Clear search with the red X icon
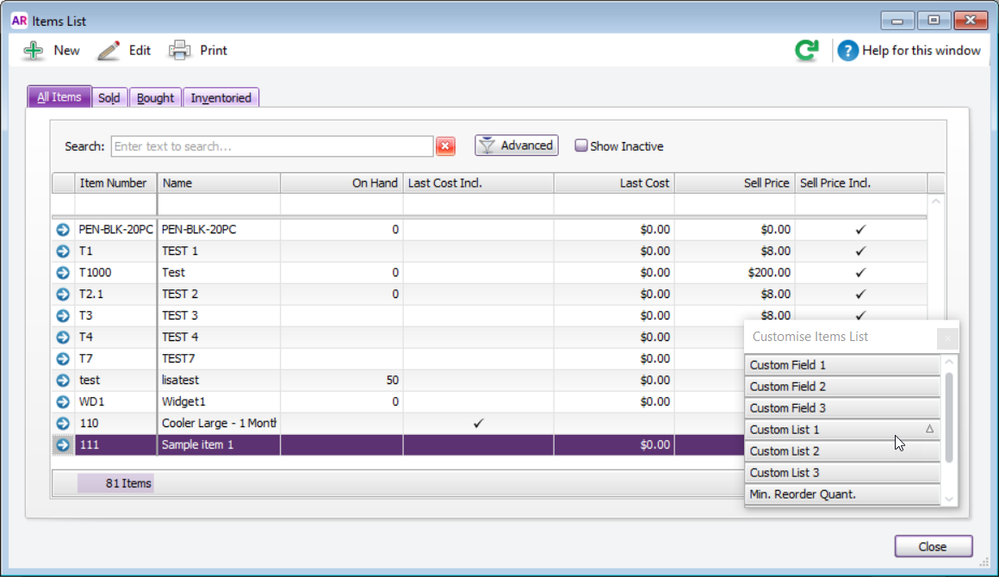This screenshot has height=577, width=999. point(446,147)
